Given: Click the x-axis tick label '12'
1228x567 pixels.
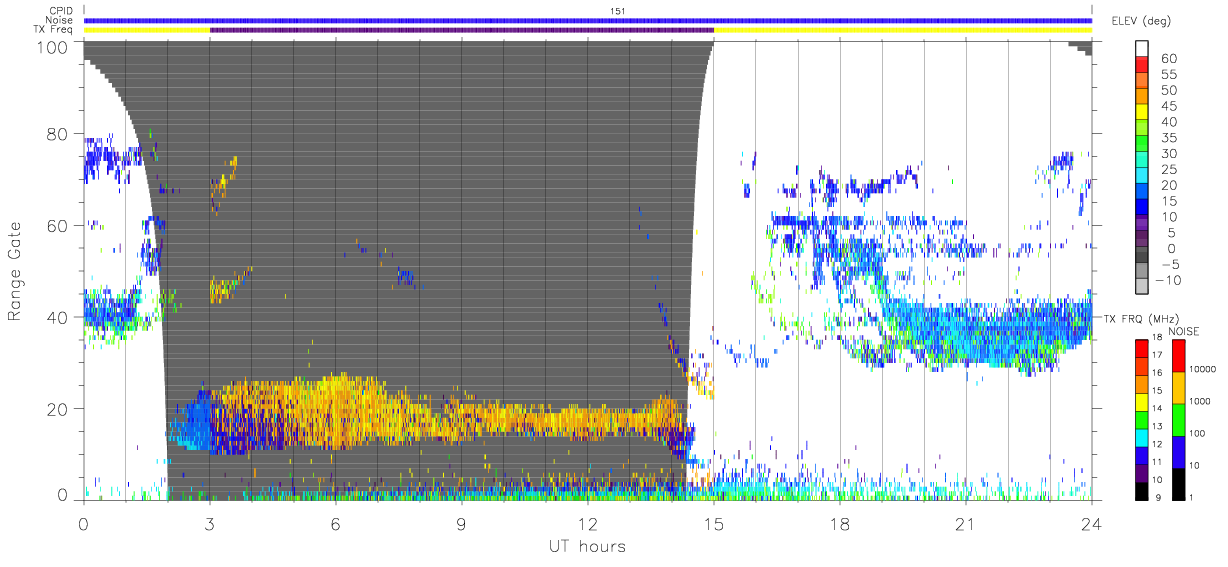Looking at the screenshot, I should [x=588, y=523].
